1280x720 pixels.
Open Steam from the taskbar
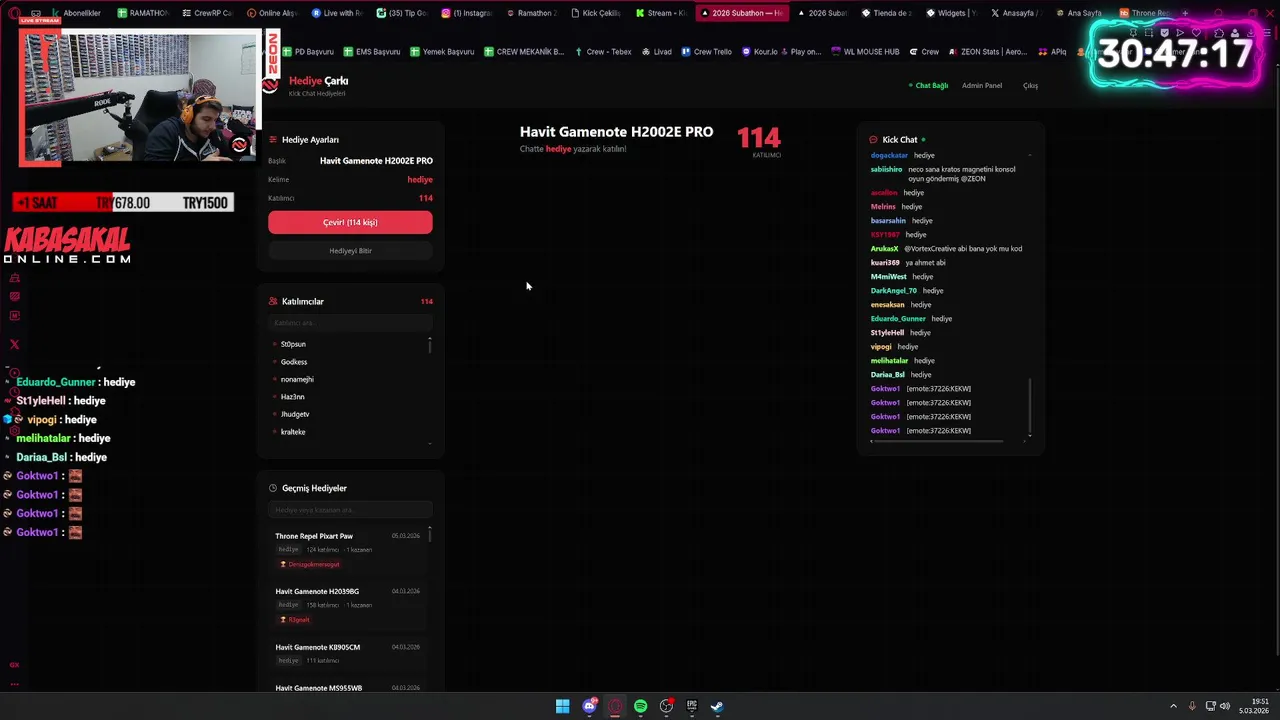click(717, 706)
